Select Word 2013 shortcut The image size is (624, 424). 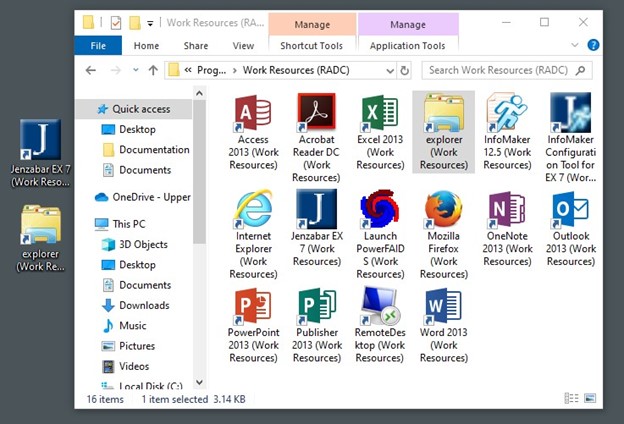(444, 324)
